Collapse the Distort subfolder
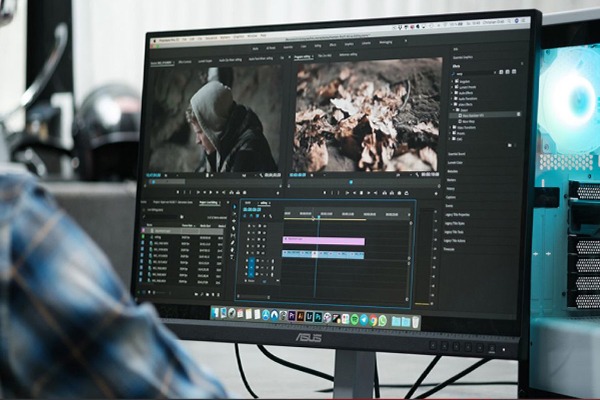 (x=454, y=110)
